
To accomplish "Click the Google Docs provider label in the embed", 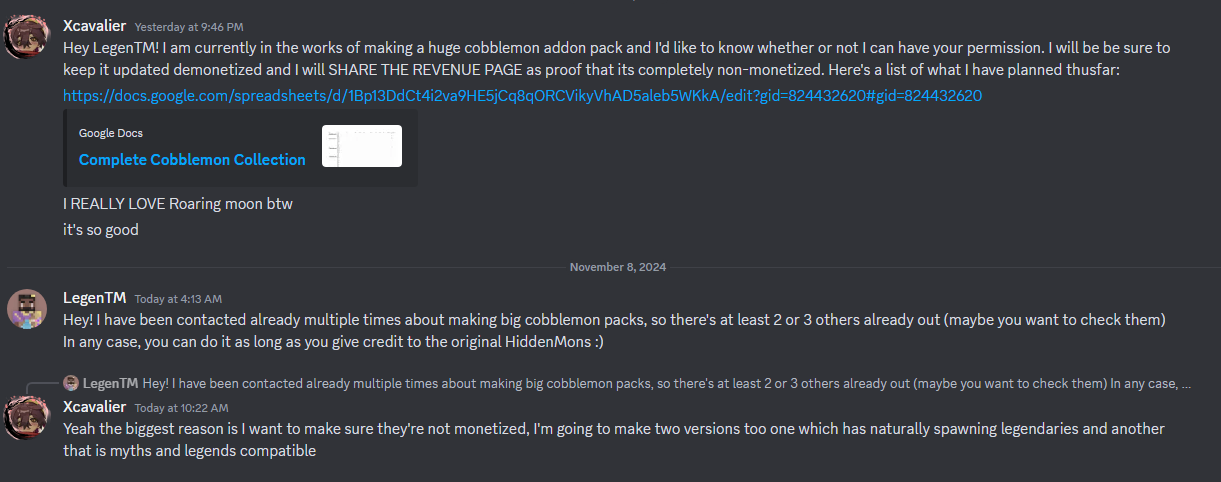I will point(111,133).
